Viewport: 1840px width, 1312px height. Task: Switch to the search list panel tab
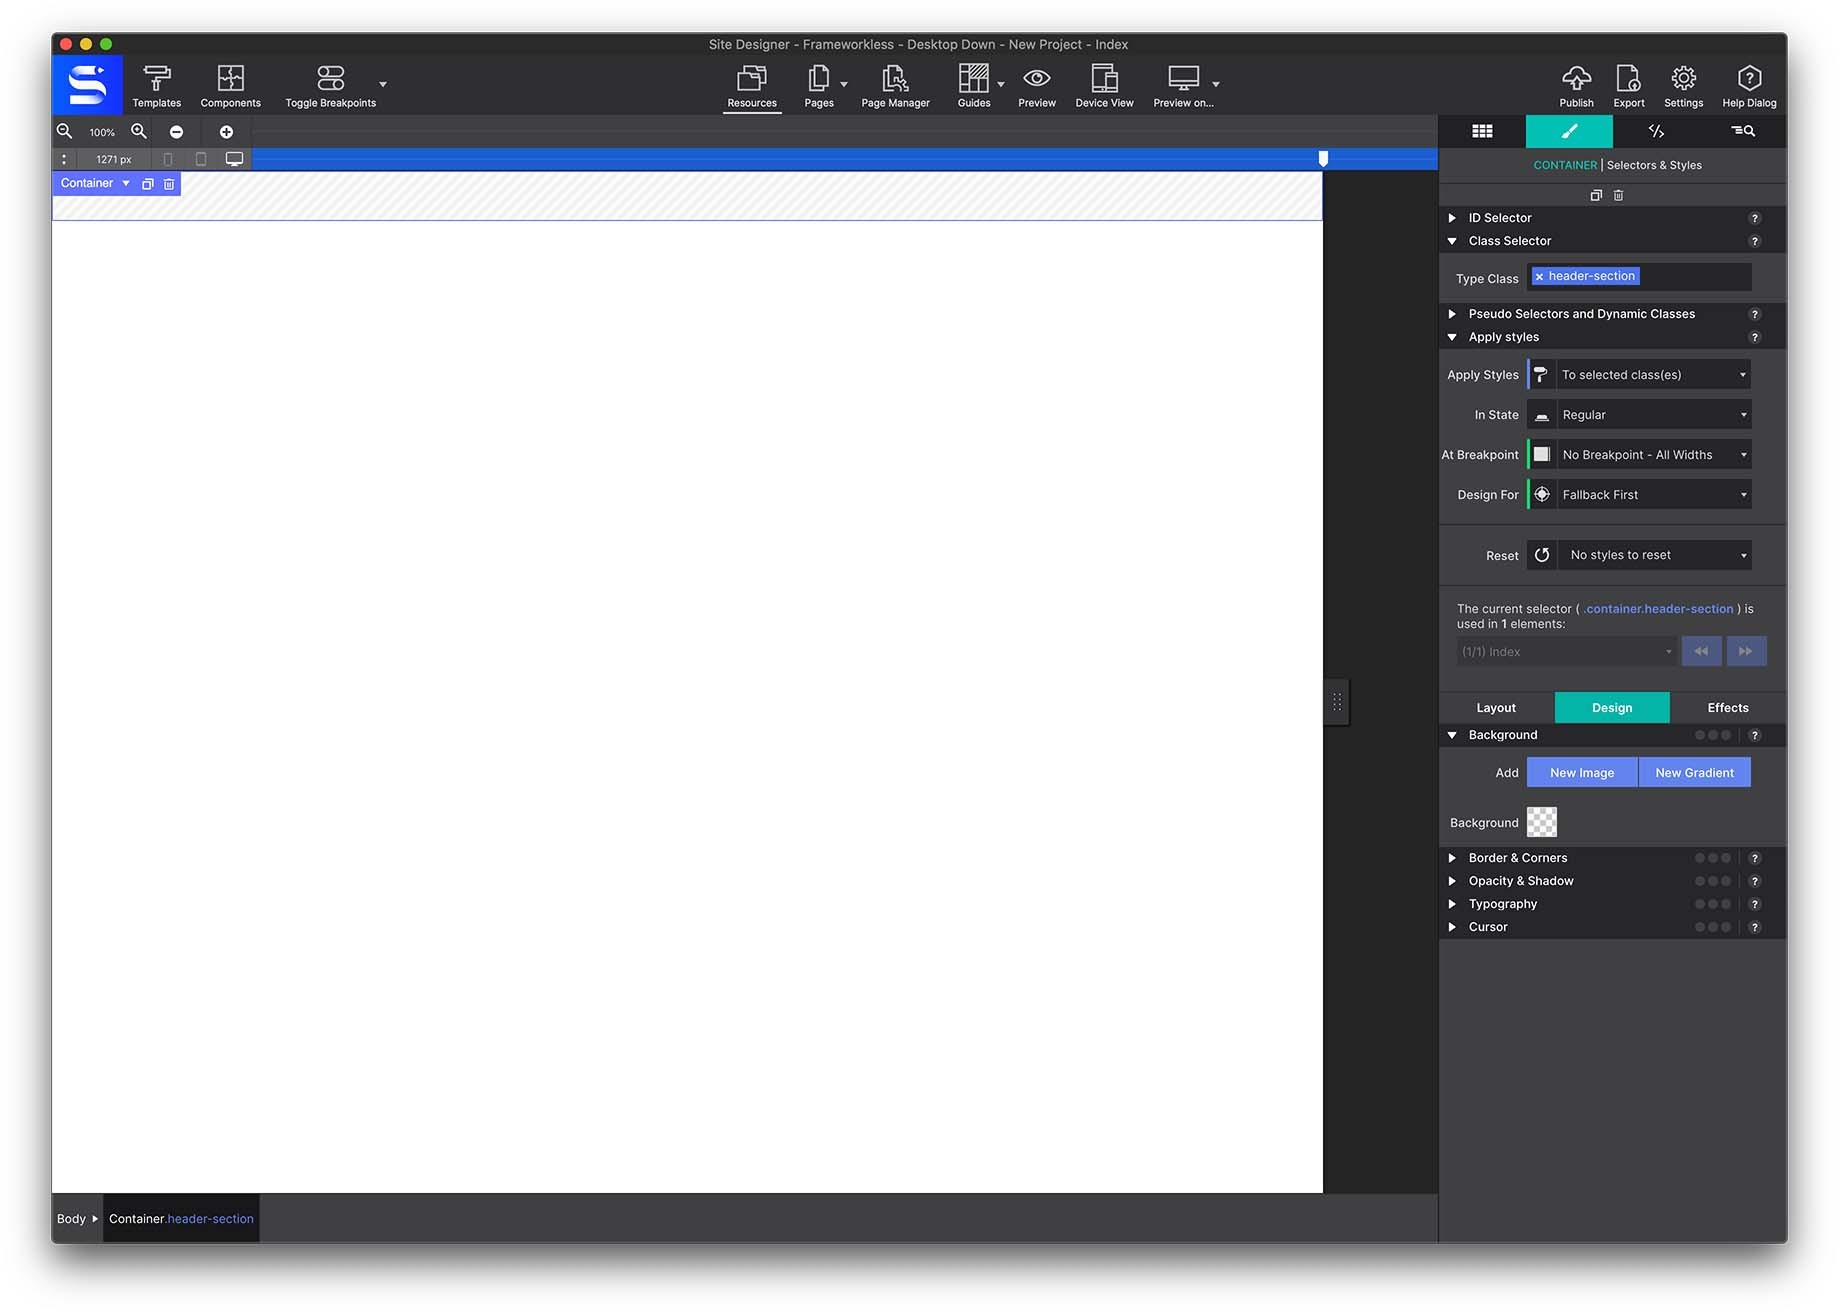pyautogui.click(x=1743, y=131)
